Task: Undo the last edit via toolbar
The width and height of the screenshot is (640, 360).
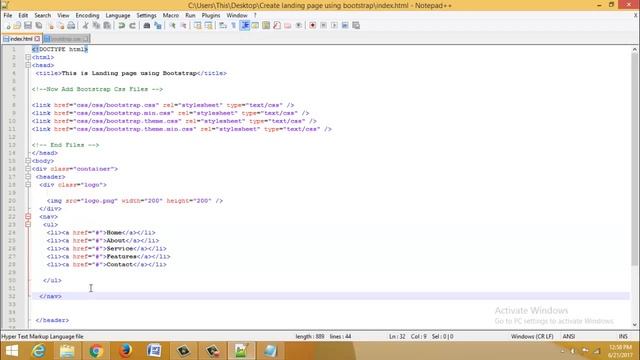Action: pyautogui.click(x=122, y=25)
